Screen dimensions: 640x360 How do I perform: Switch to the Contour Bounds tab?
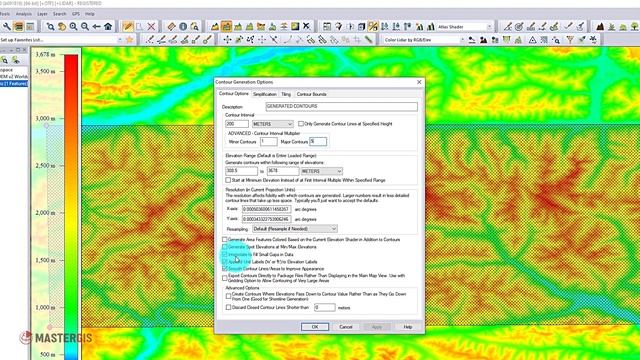point(311,94)
